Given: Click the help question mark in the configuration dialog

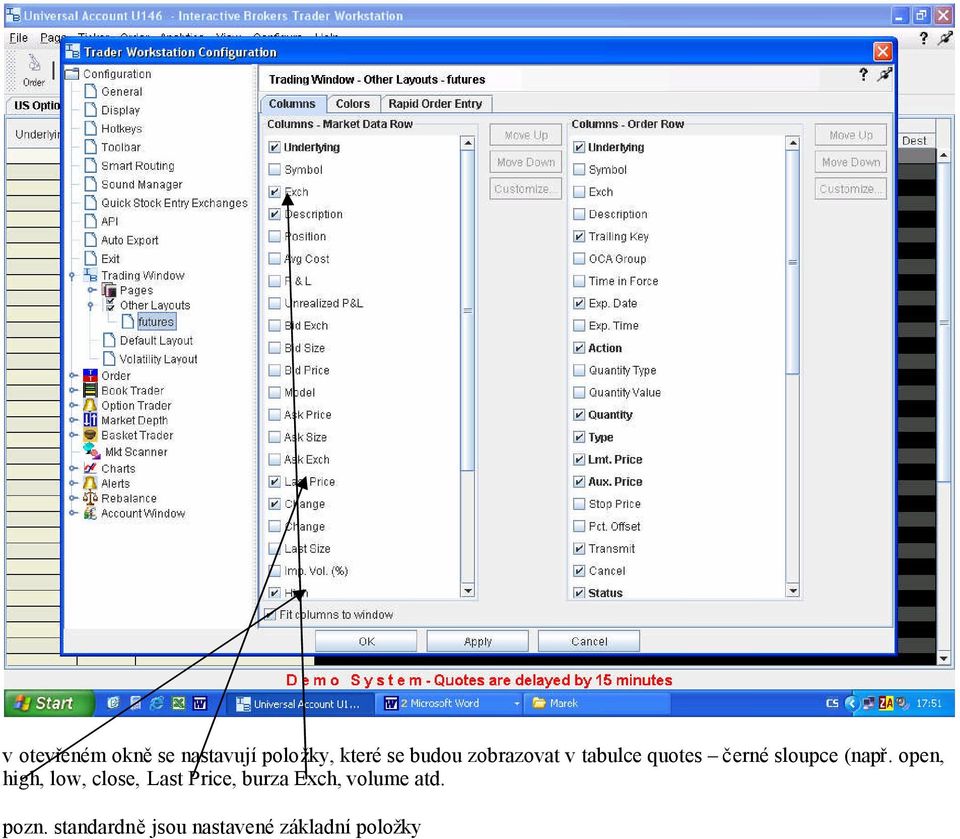Looking at the screenshot, I should point(863,75).
